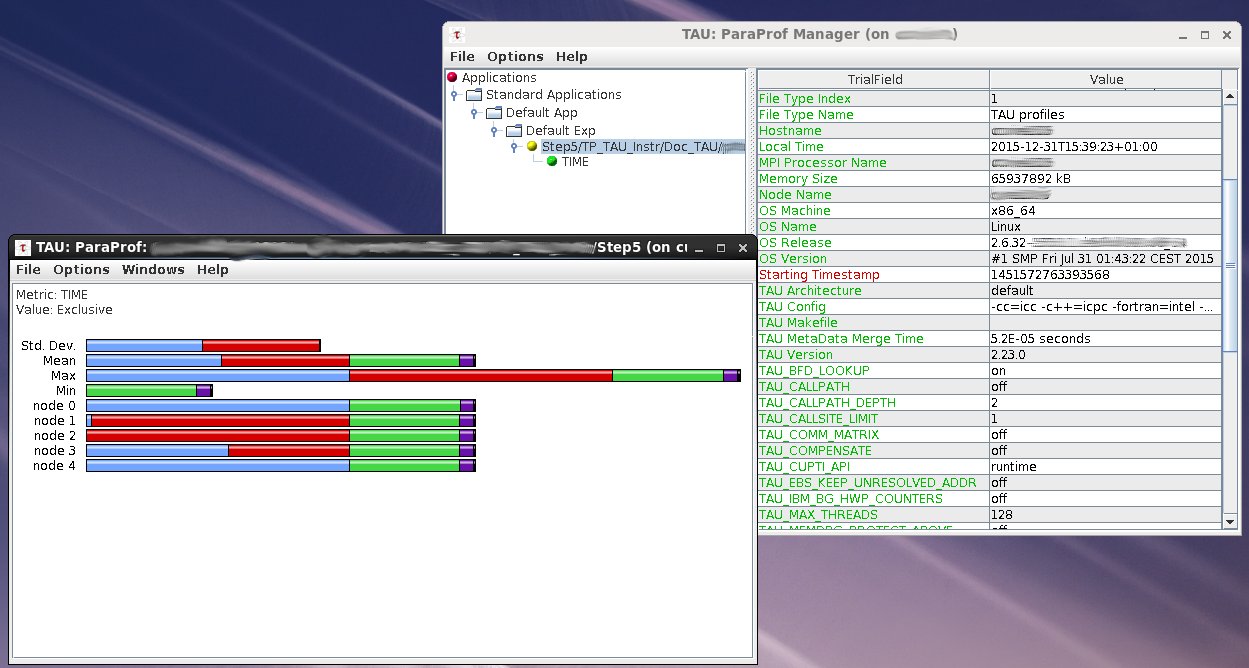
Task: Click the Default Exp folder icon
Action: (514, 131)
